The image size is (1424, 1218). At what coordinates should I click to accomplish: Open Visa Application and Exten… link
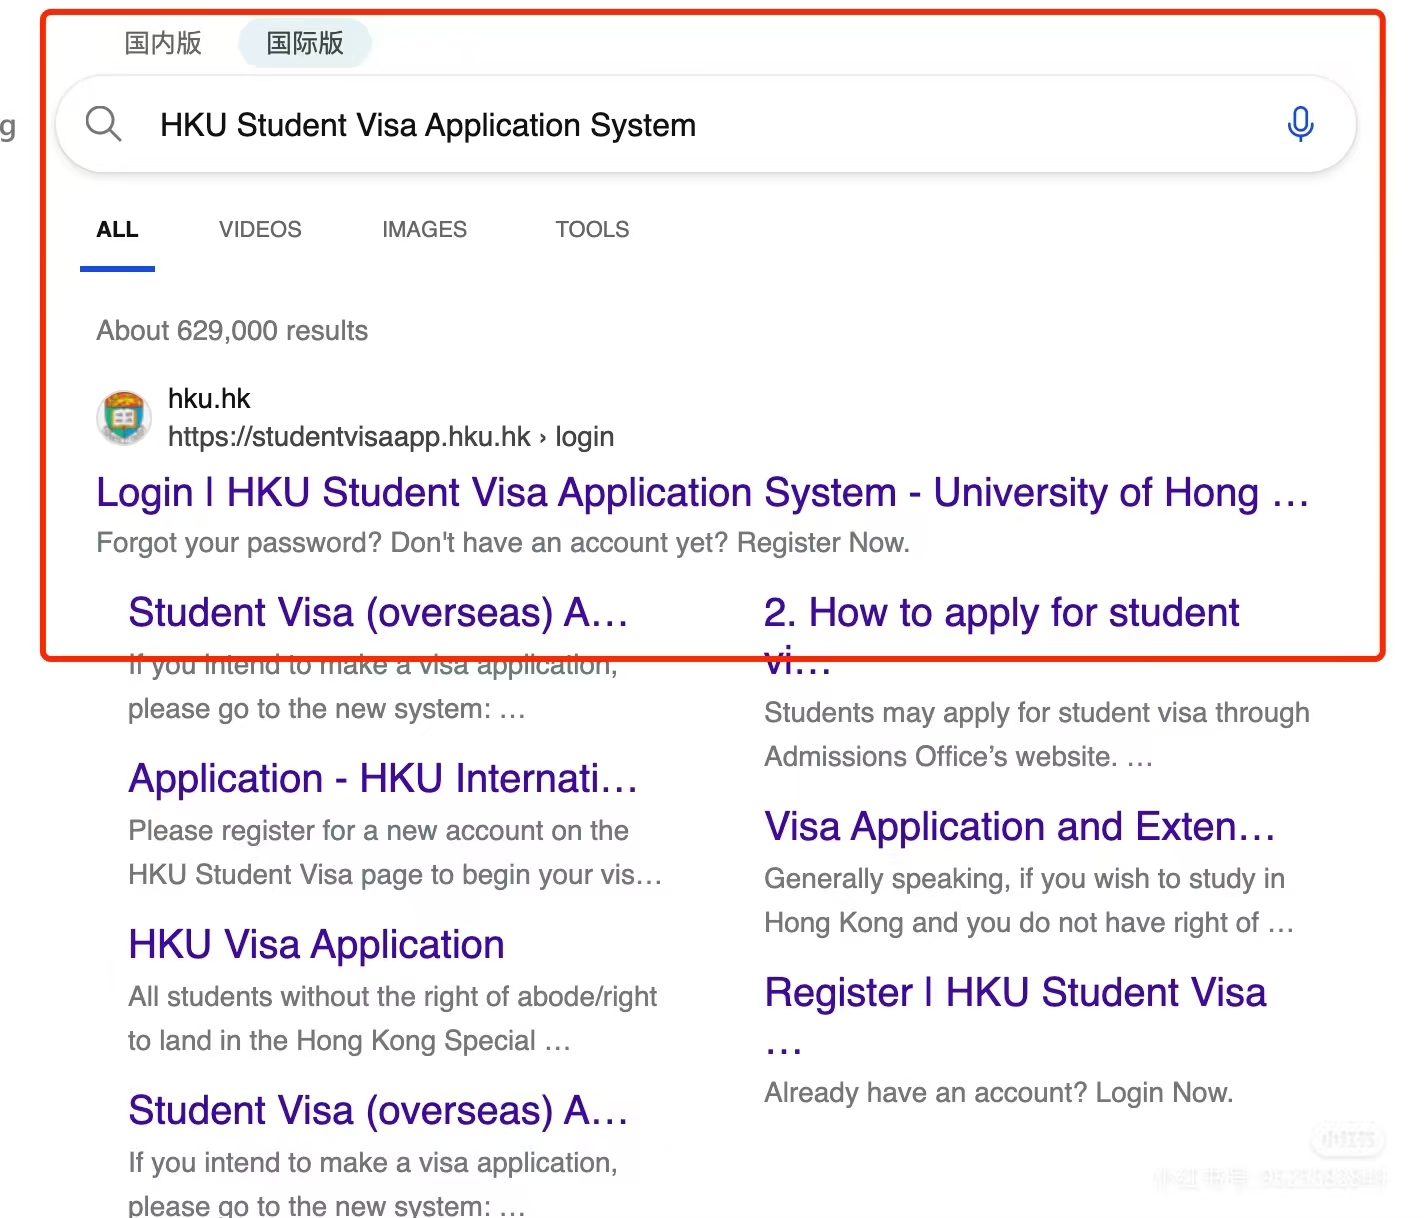click(x=1020, y=827)
